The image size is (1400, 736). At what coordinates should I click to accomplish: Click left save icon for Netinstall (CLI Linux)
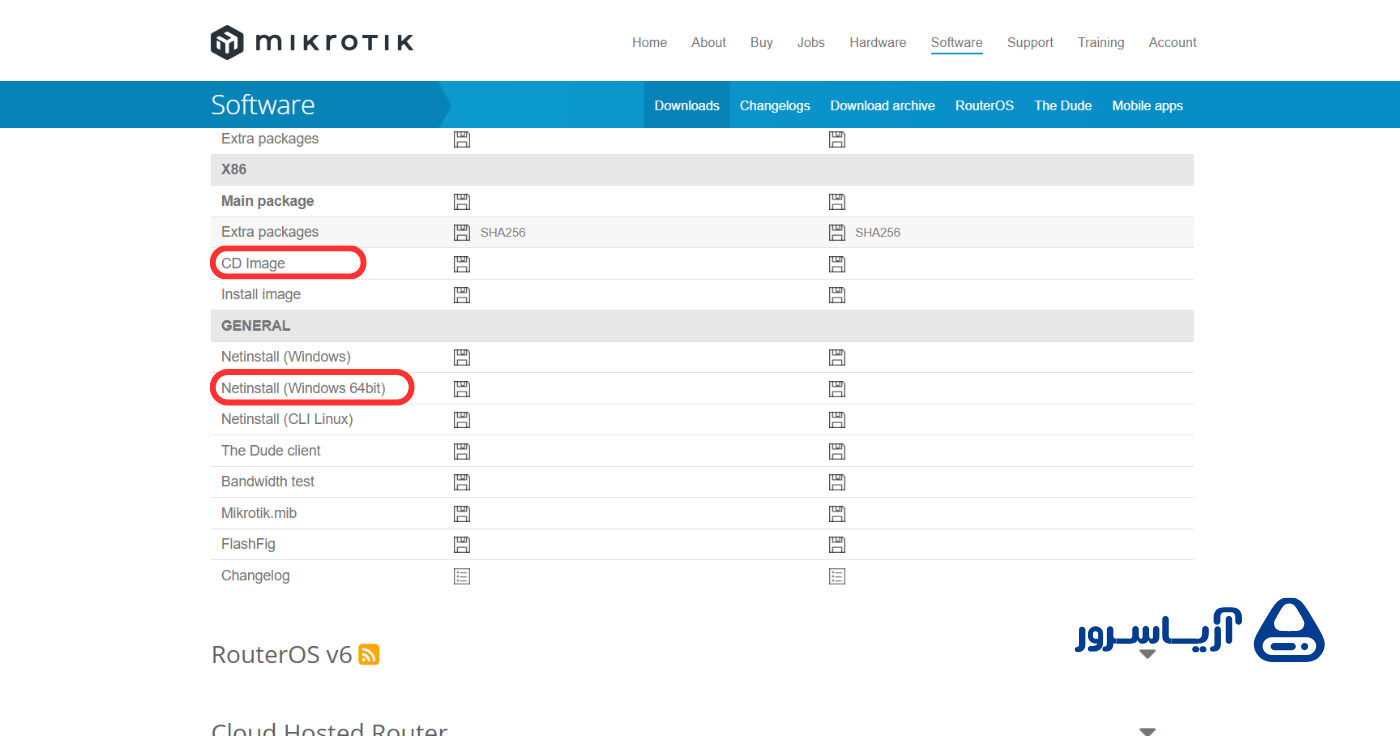(x=462, y=419)
